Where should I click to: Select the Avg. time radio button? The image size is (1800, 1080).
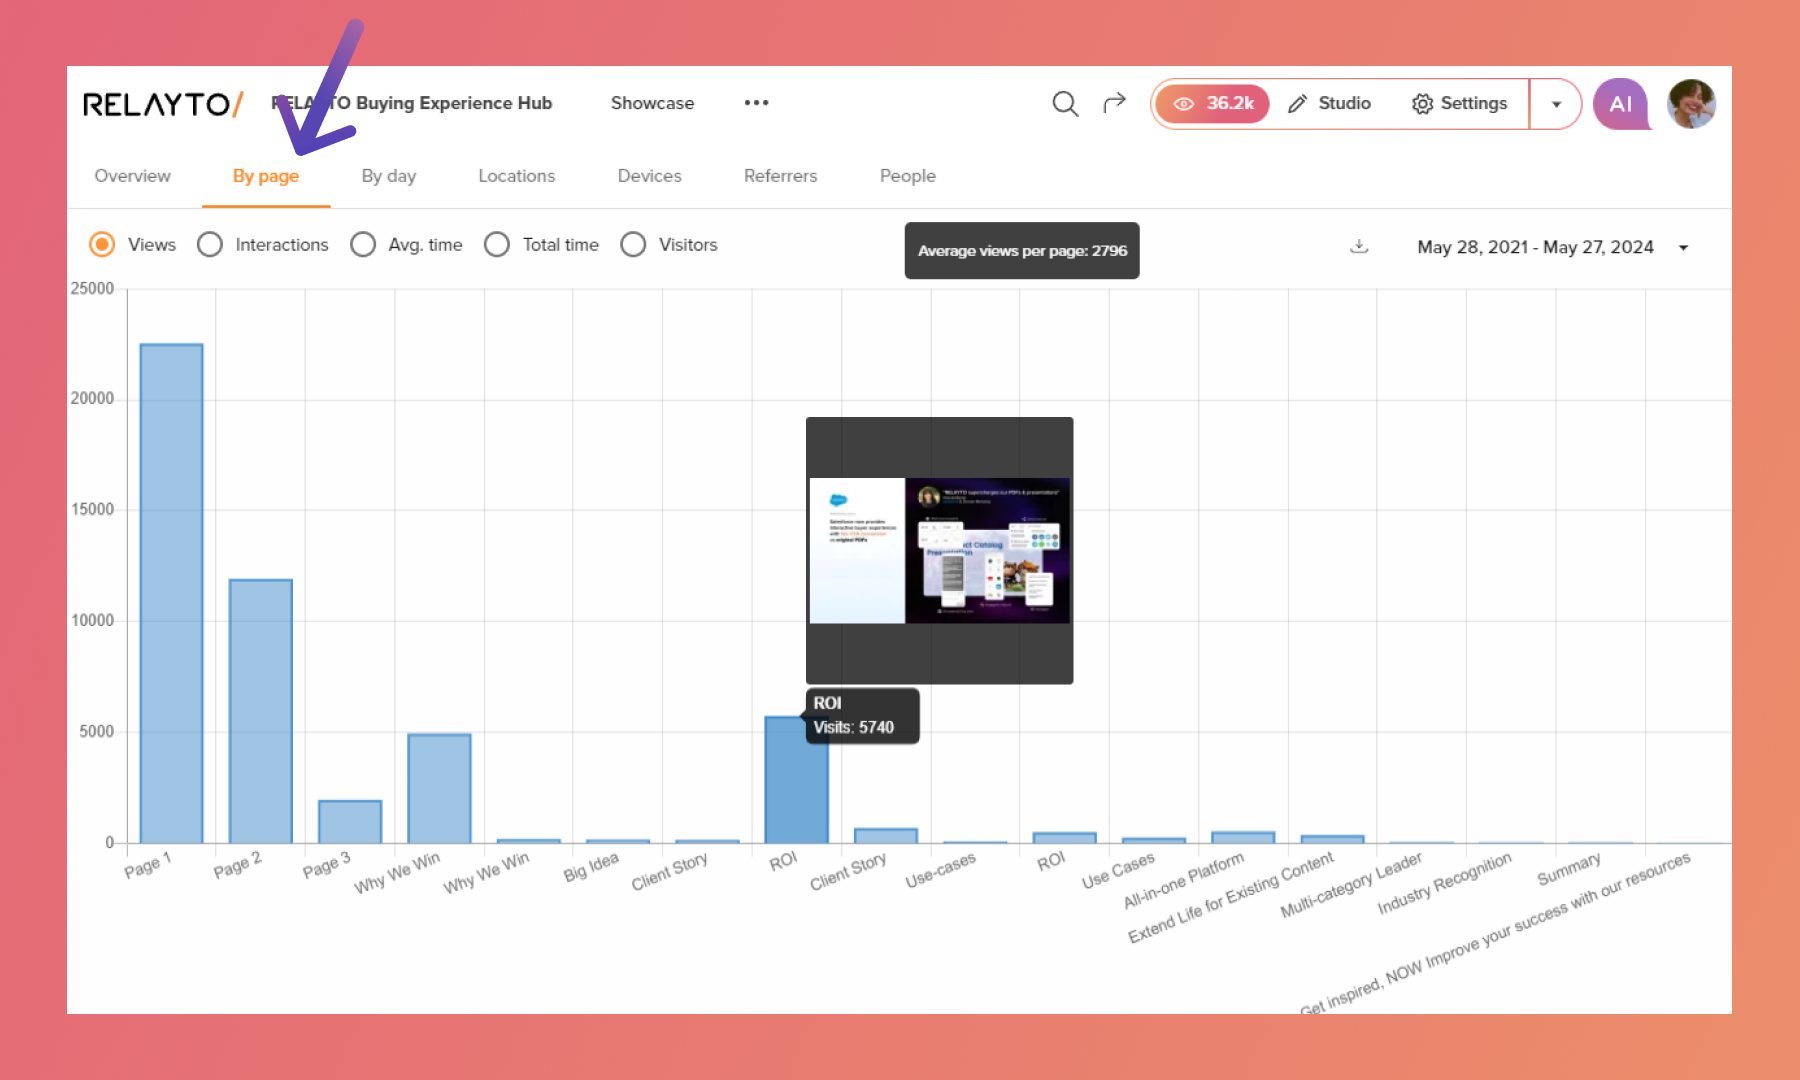point(363,245)
